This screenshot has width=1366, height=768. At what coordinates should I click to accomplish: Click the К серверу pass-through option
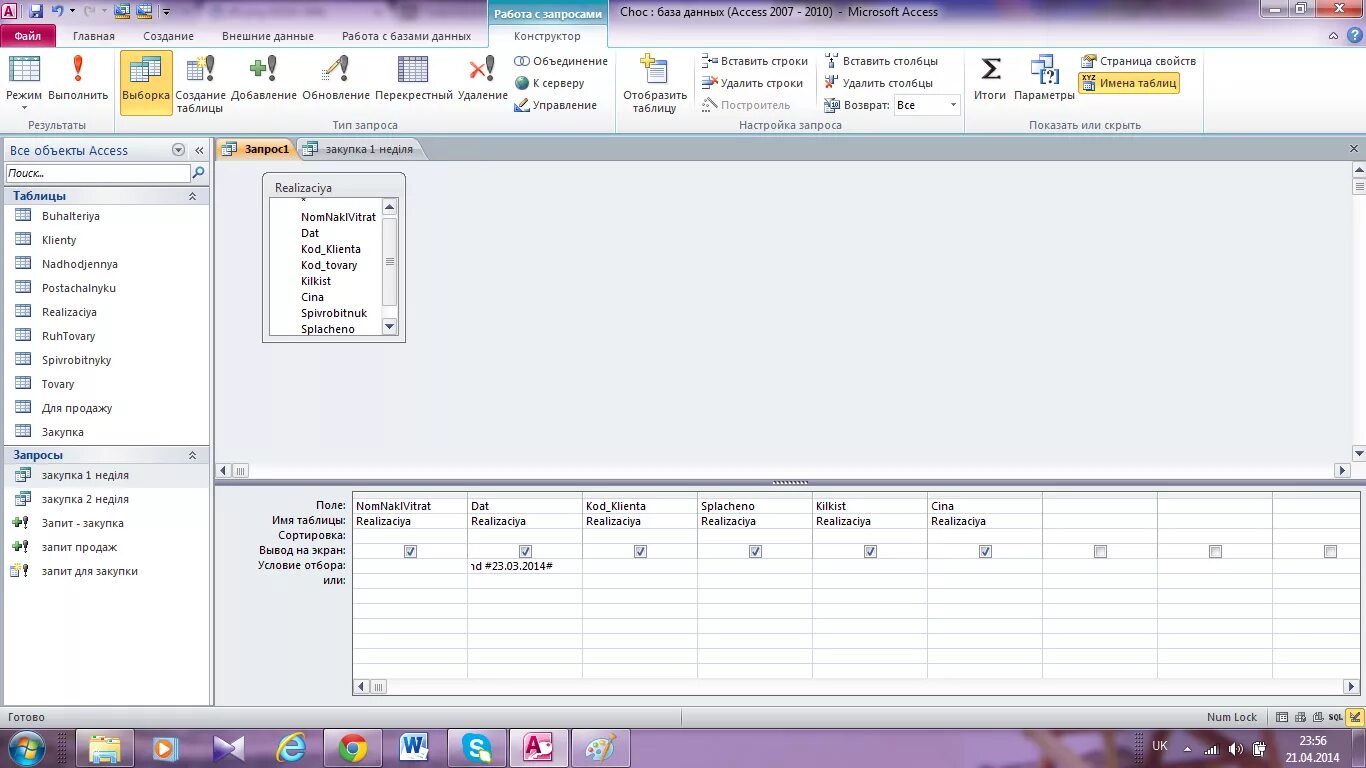[x=549, y=83]
